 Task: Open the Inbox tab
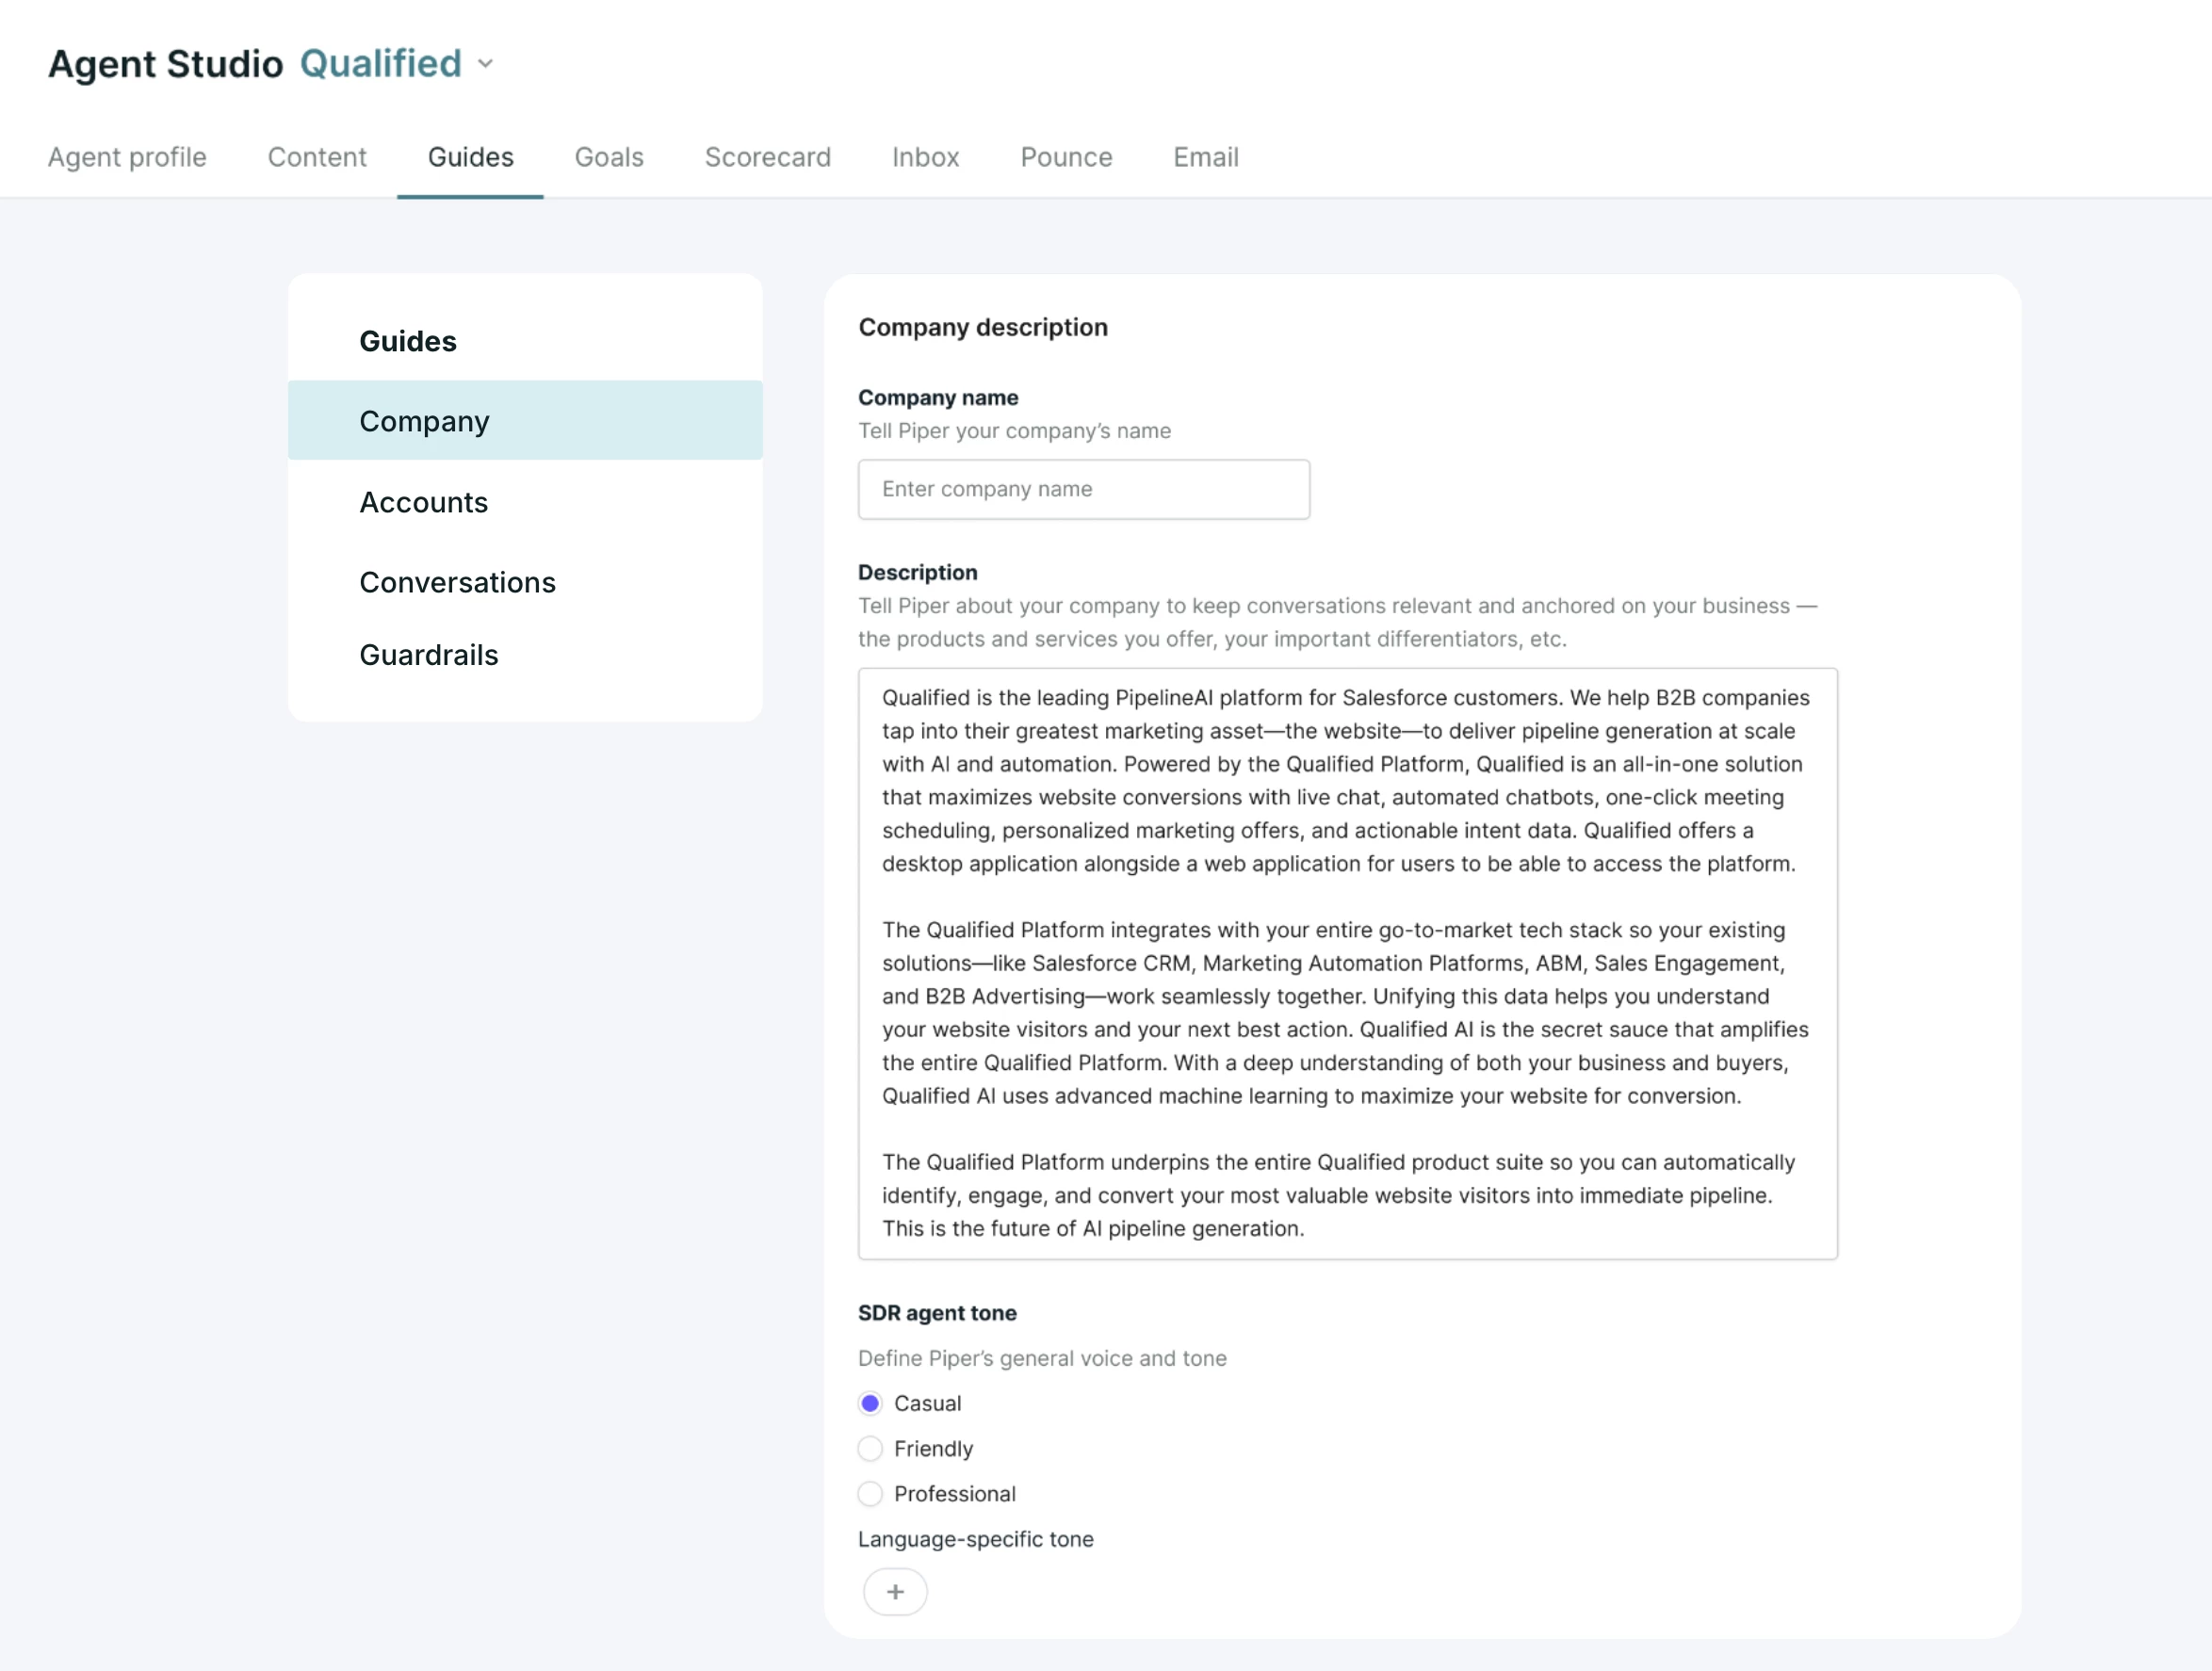(926, 157)
